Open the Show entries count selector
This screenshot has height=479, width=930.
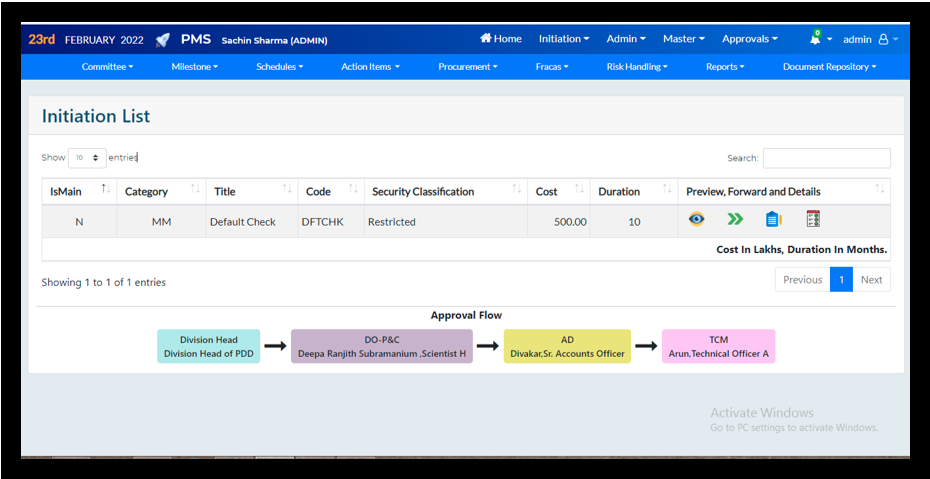[87, 158]
